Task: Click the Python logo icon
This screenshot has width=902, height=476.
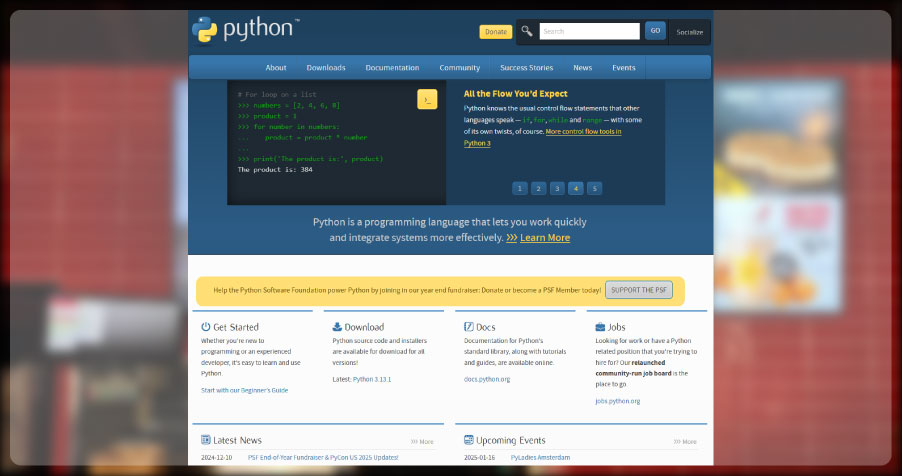Action: 205,31
